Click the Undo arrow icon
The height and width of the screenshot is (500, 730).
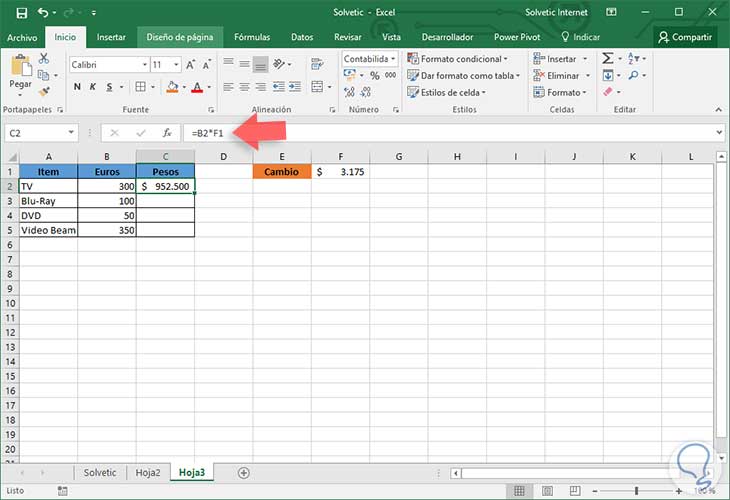(43, 13)
